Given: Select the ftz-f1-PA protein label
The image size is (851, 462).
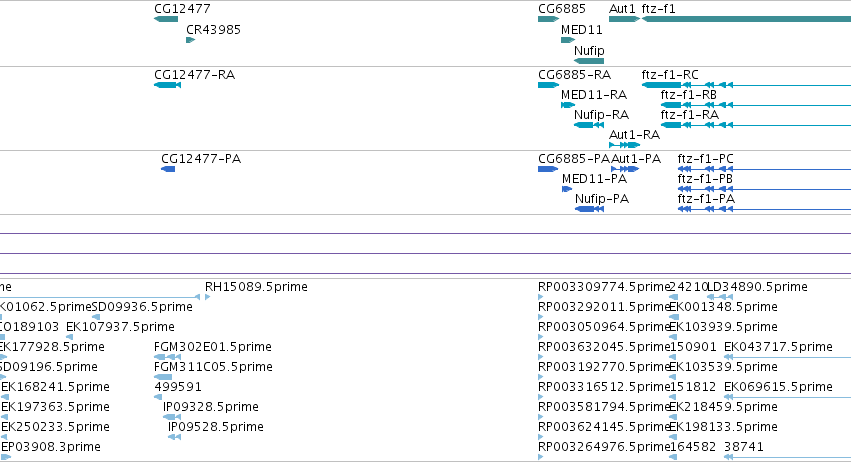Looking at the screenshot, I should pyautogui.click(x=706, y=199).
